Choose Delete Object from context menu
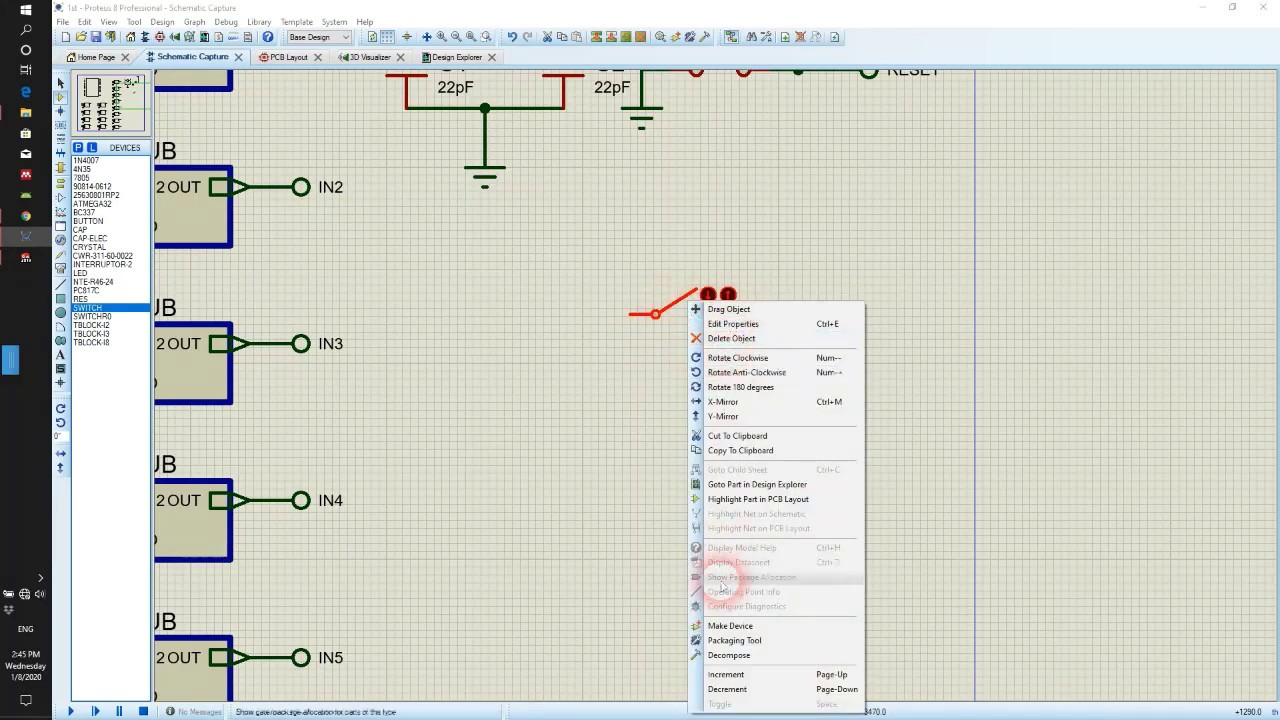Viewport: 1280px width, 720px height. (x=731, y=338)
